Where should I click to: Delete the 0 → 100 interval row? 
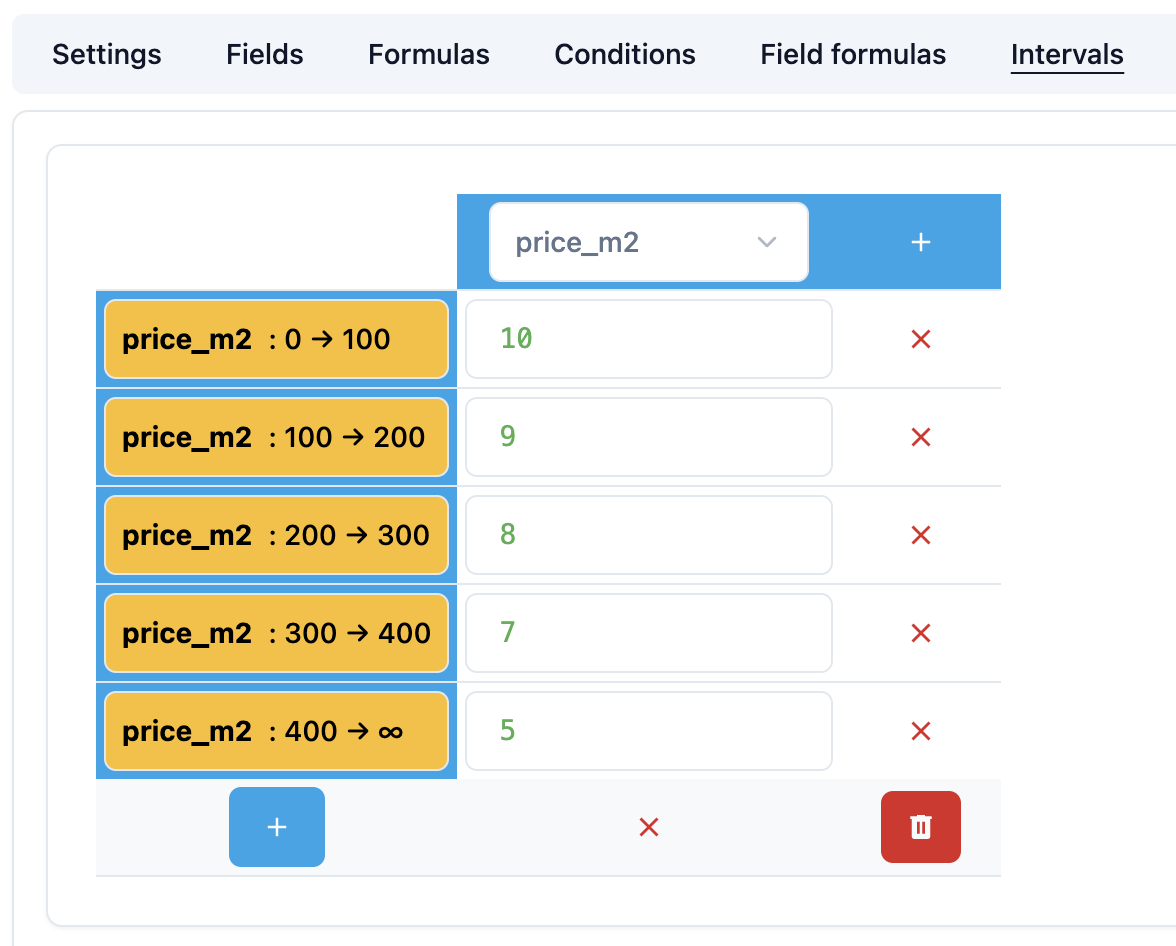click(x=921, y=340)
